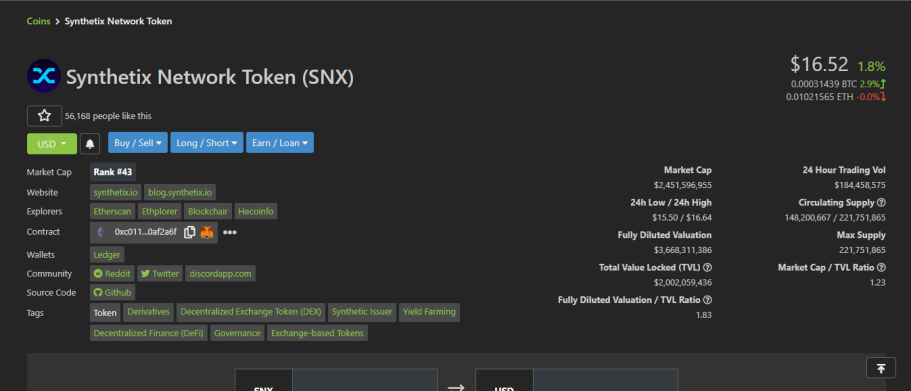This screenshot has height=391, width=911.
Task: Copy the contract address with copy icon
Action: point(189,232)
